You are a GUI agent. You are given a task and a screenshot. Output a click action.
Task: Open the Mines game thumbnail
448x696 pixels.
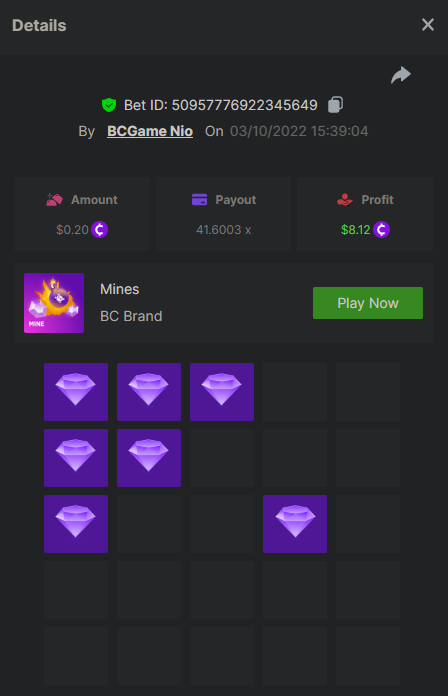(x=54, y=303)
